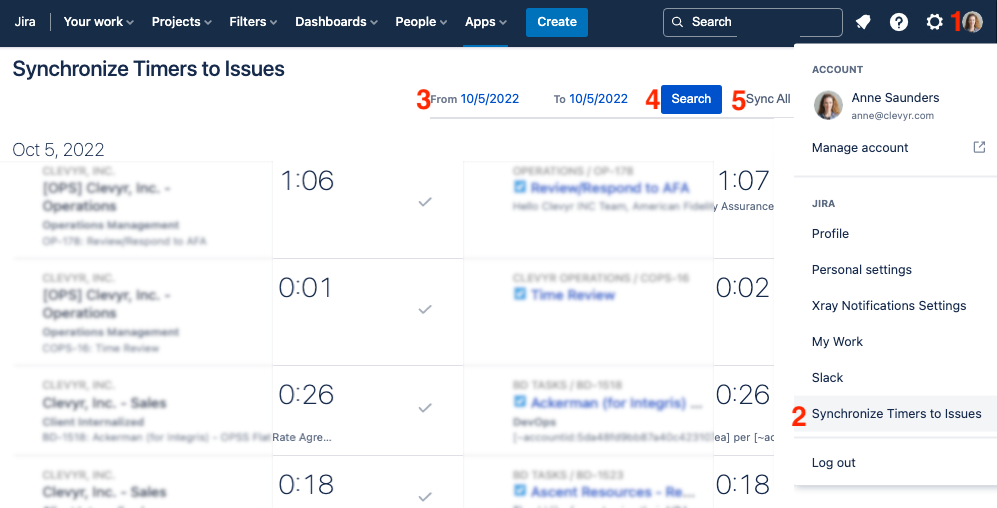This screenshot has width=997, height=508.
Task: Click the 0:02 issue time value
Action: tap(743, 288)
